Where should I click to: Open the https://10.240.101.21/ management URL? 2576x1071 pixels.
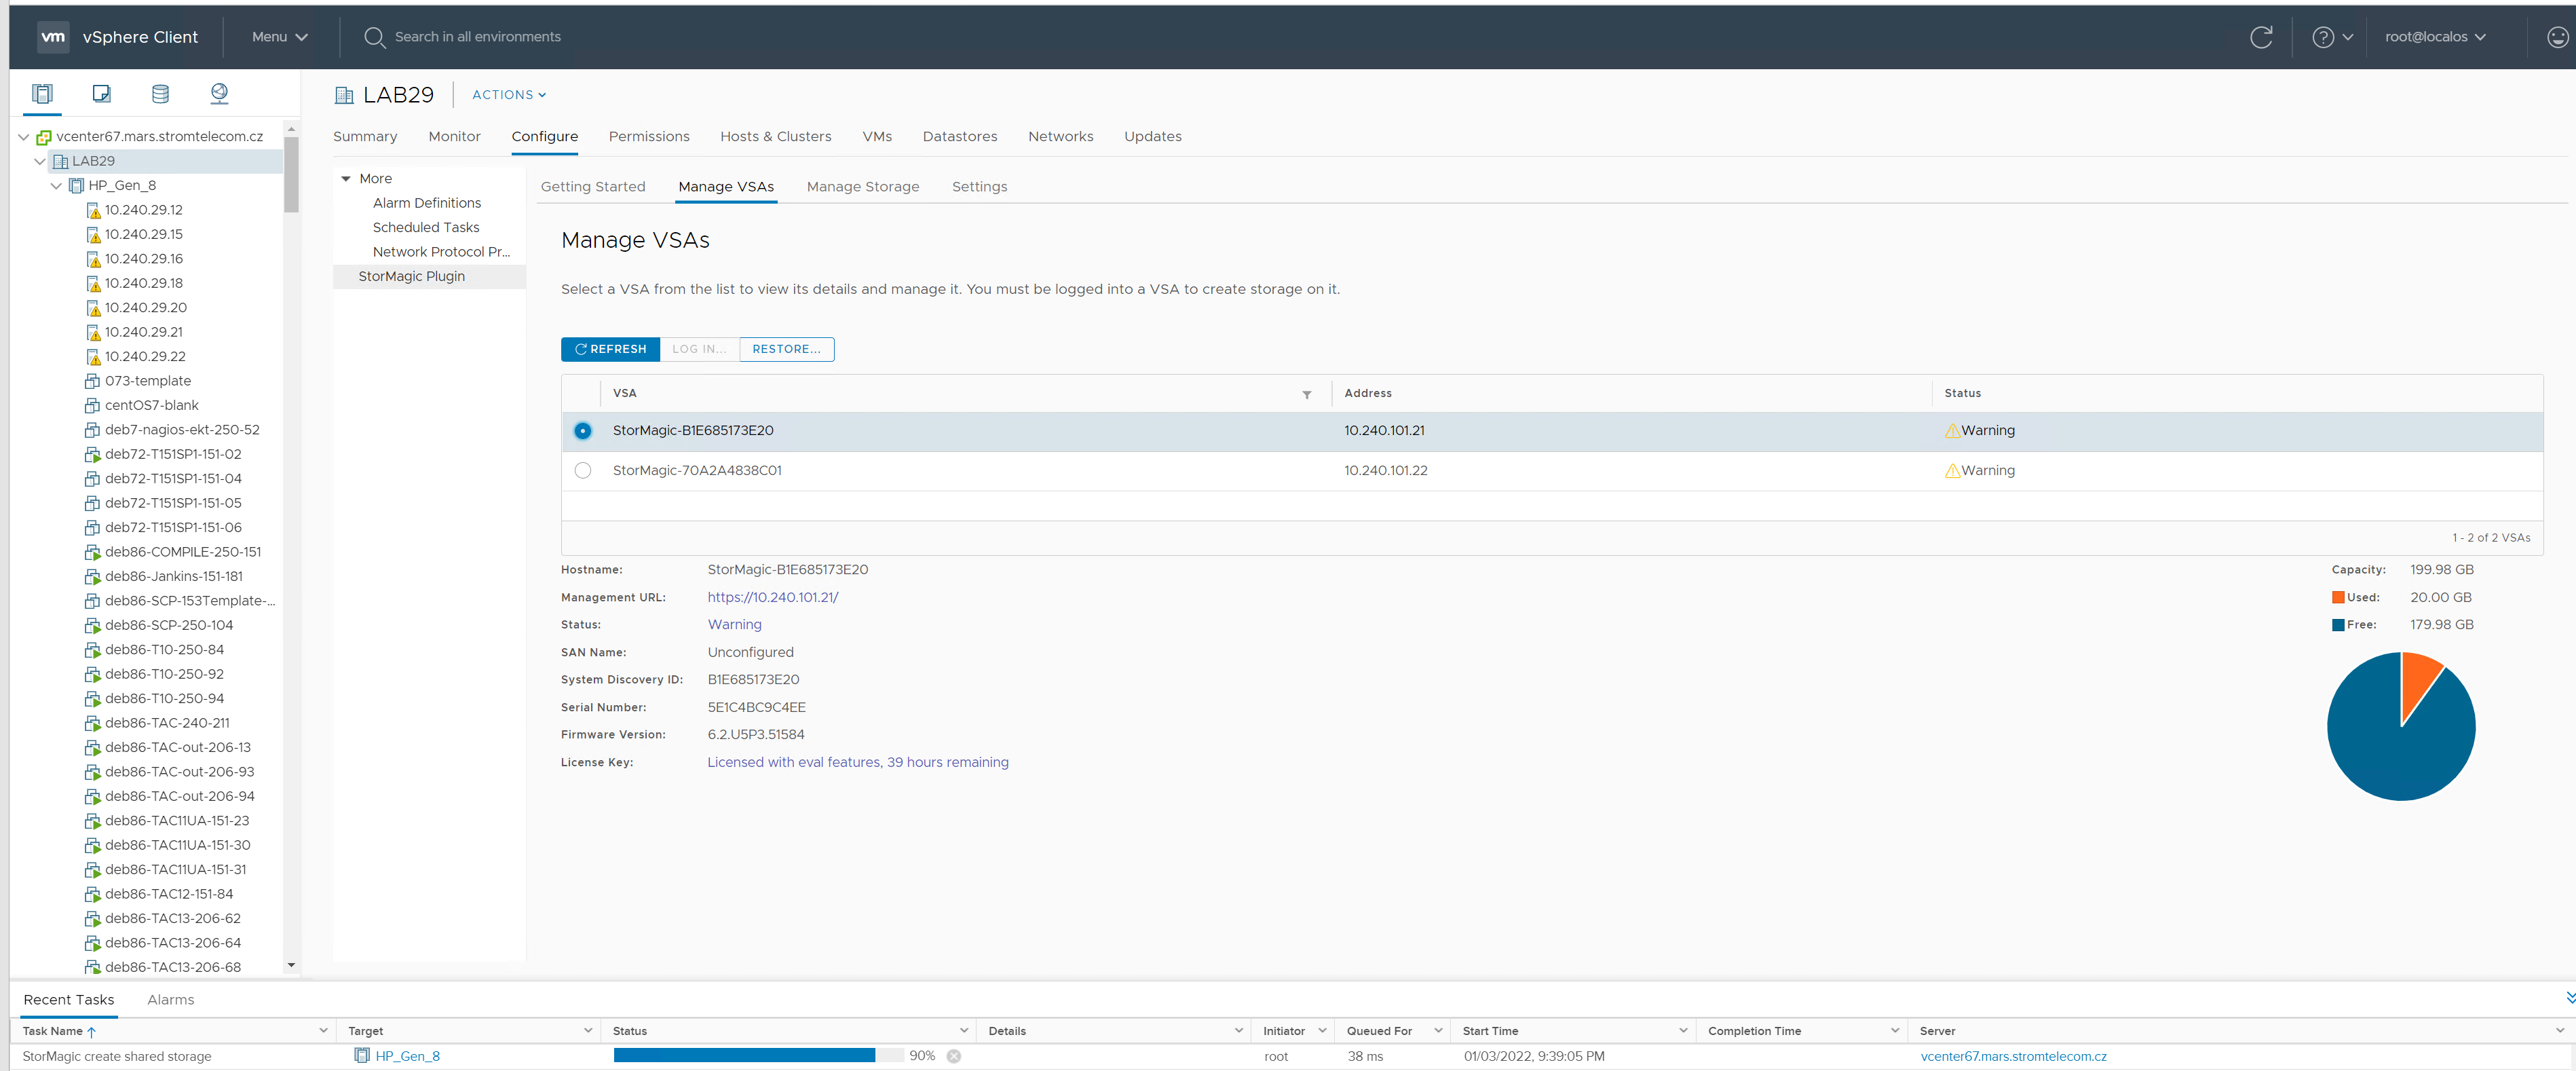click(772, 598)
